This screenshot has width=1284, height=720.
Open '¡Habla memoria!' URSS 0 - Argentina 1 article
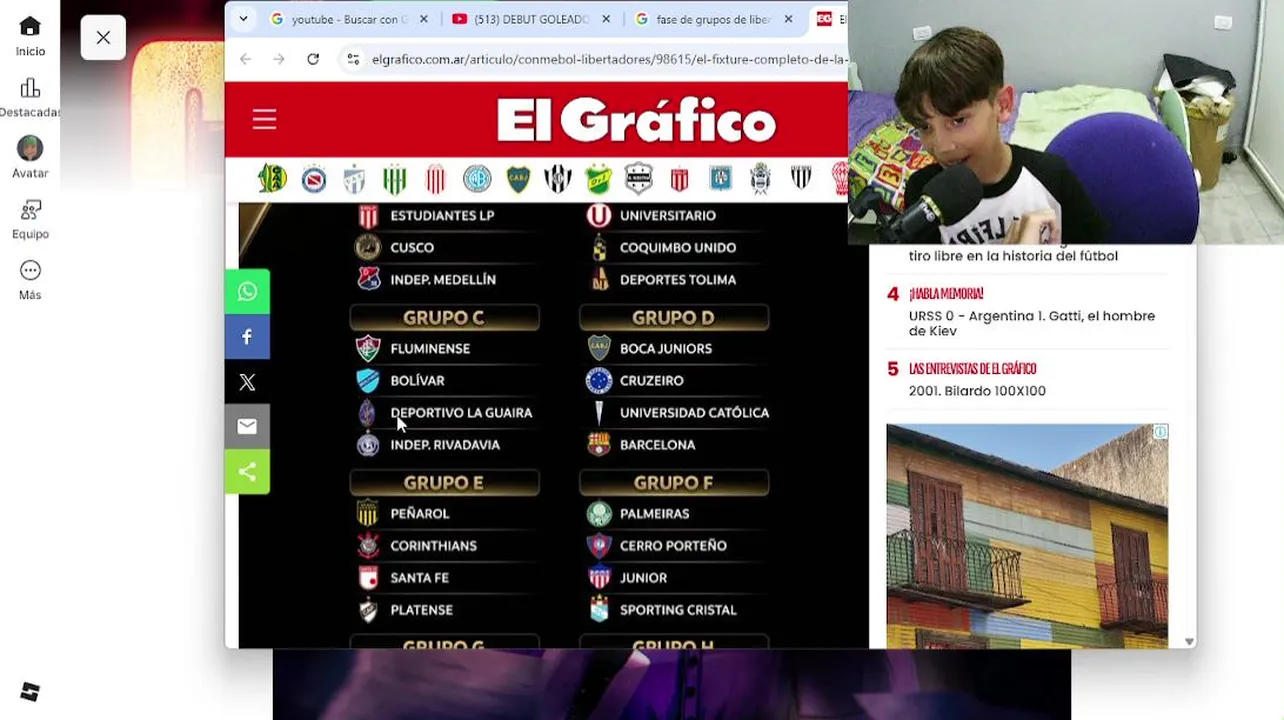pos(1031,323)
